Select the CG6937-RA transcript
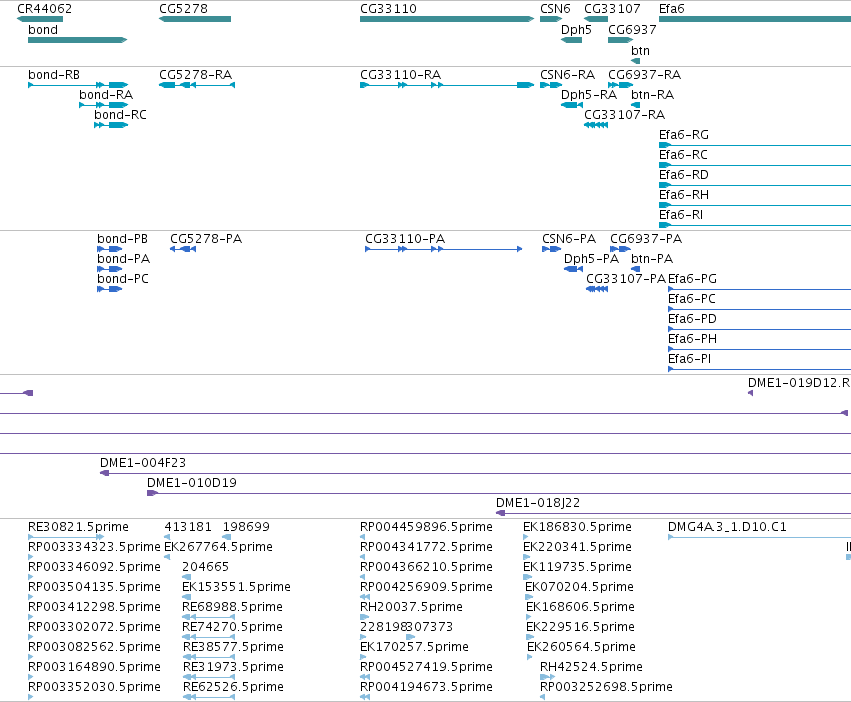This screenshot has width=851, height=702. pos(620,85)
